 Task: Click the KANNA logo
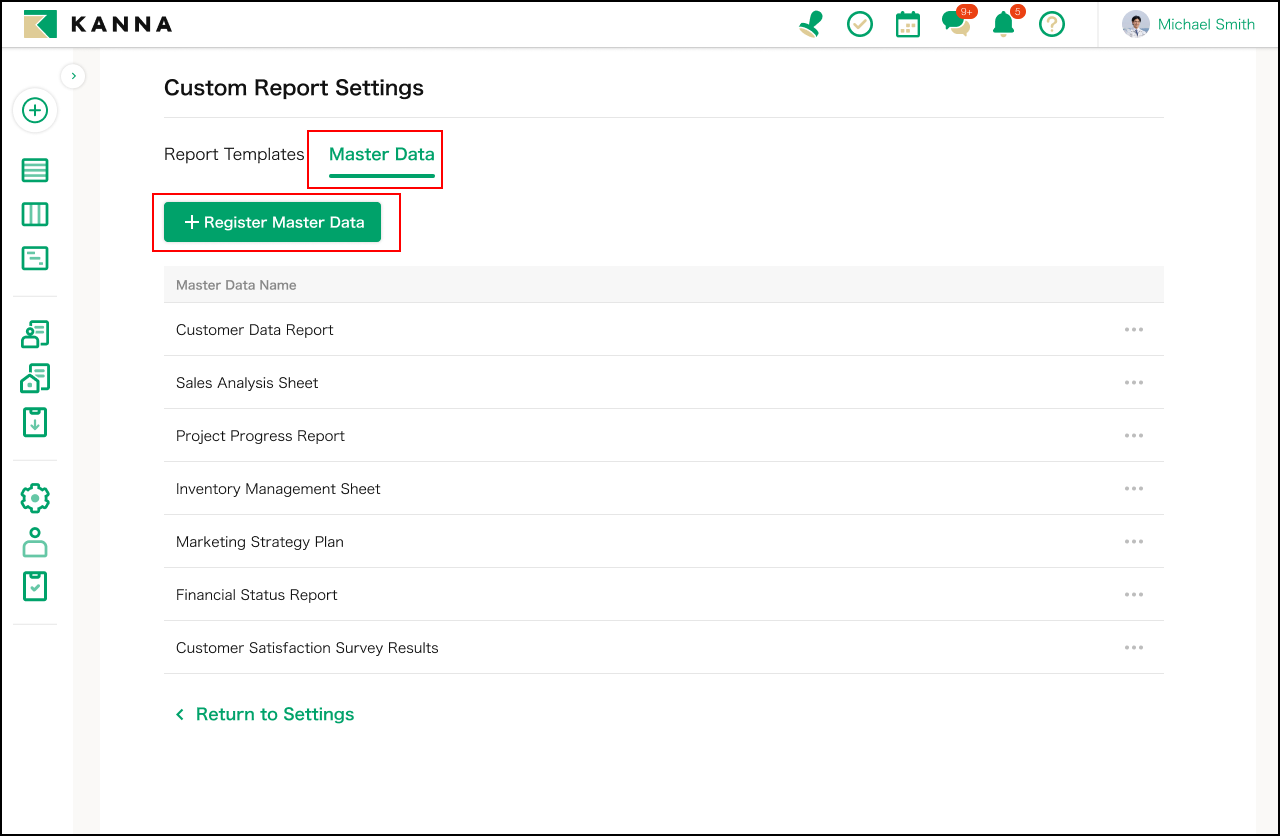98,25
